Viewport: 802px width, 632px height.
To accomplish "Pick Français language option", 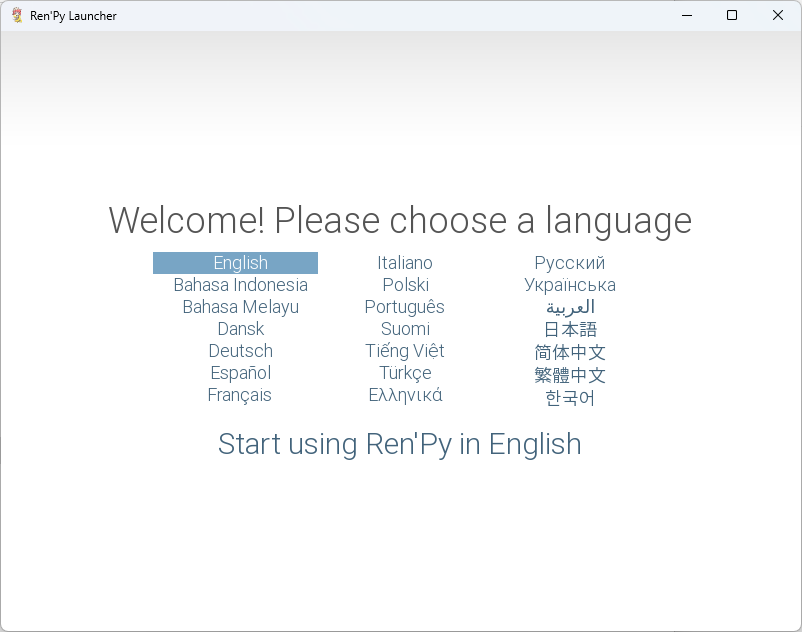I will point(239,395).
